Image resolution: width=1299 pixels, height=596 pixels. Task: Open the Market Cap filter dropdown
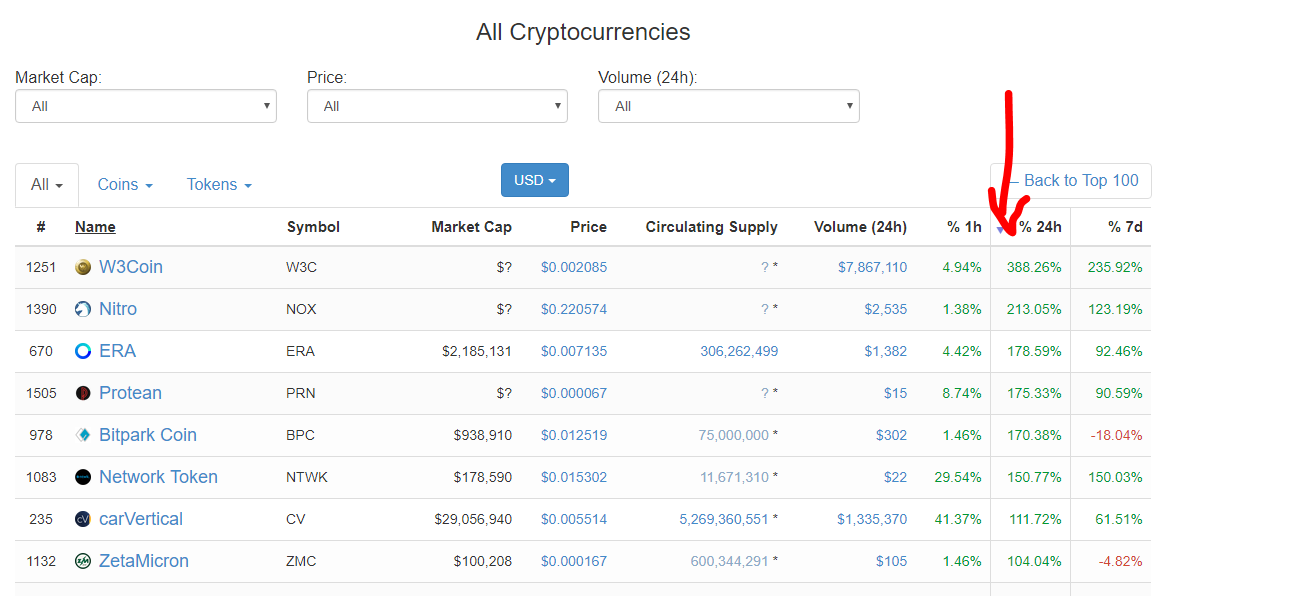pos(146,106)
